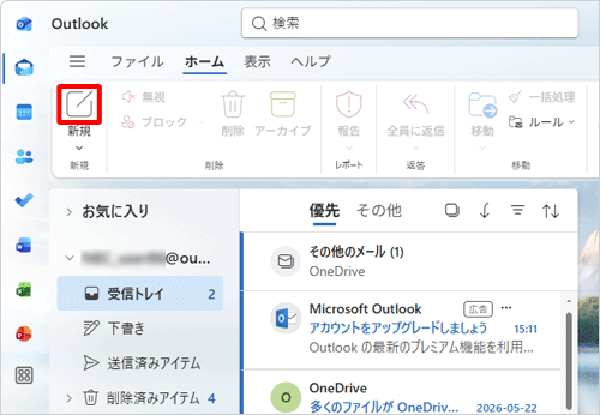The height and width of the screenshot is (415, 600).
Task: Open the ファイル tab
Action: pyautogui.click(x=137, y=62)
